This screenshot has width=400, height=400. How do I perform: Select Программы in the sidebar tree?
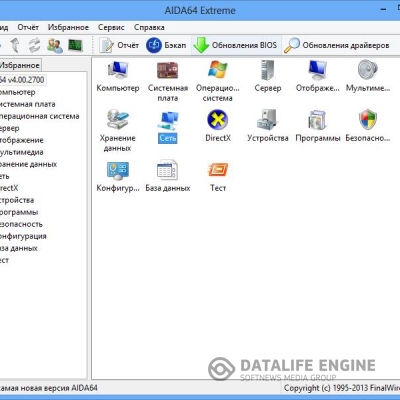(19, 212)
